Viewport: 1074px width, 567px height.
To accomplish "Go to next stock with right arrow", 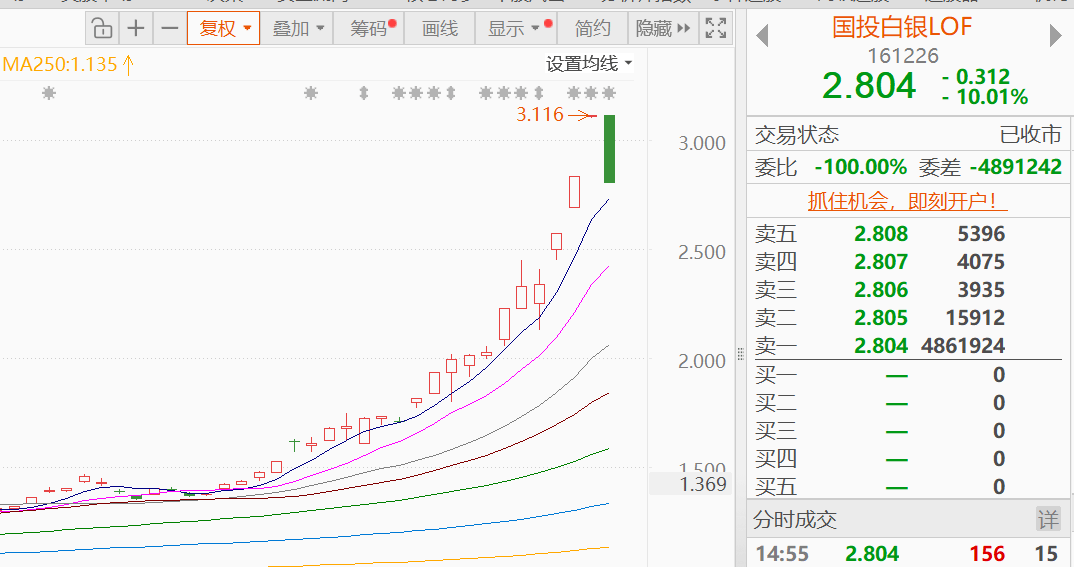I will [x=1055, y=36].
